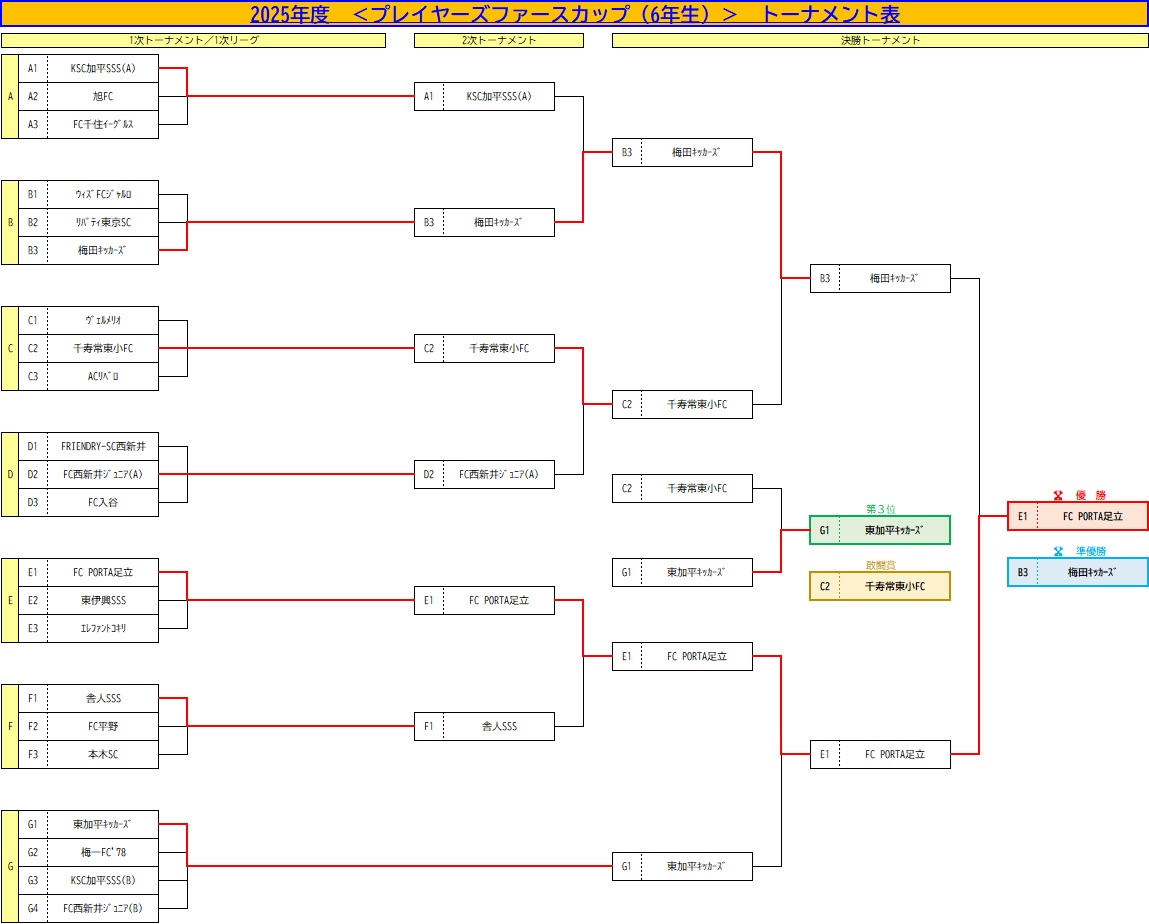
Task: Open the 2025年度 tournament title link
Action: pyautogui.click(x=574, y=14)
